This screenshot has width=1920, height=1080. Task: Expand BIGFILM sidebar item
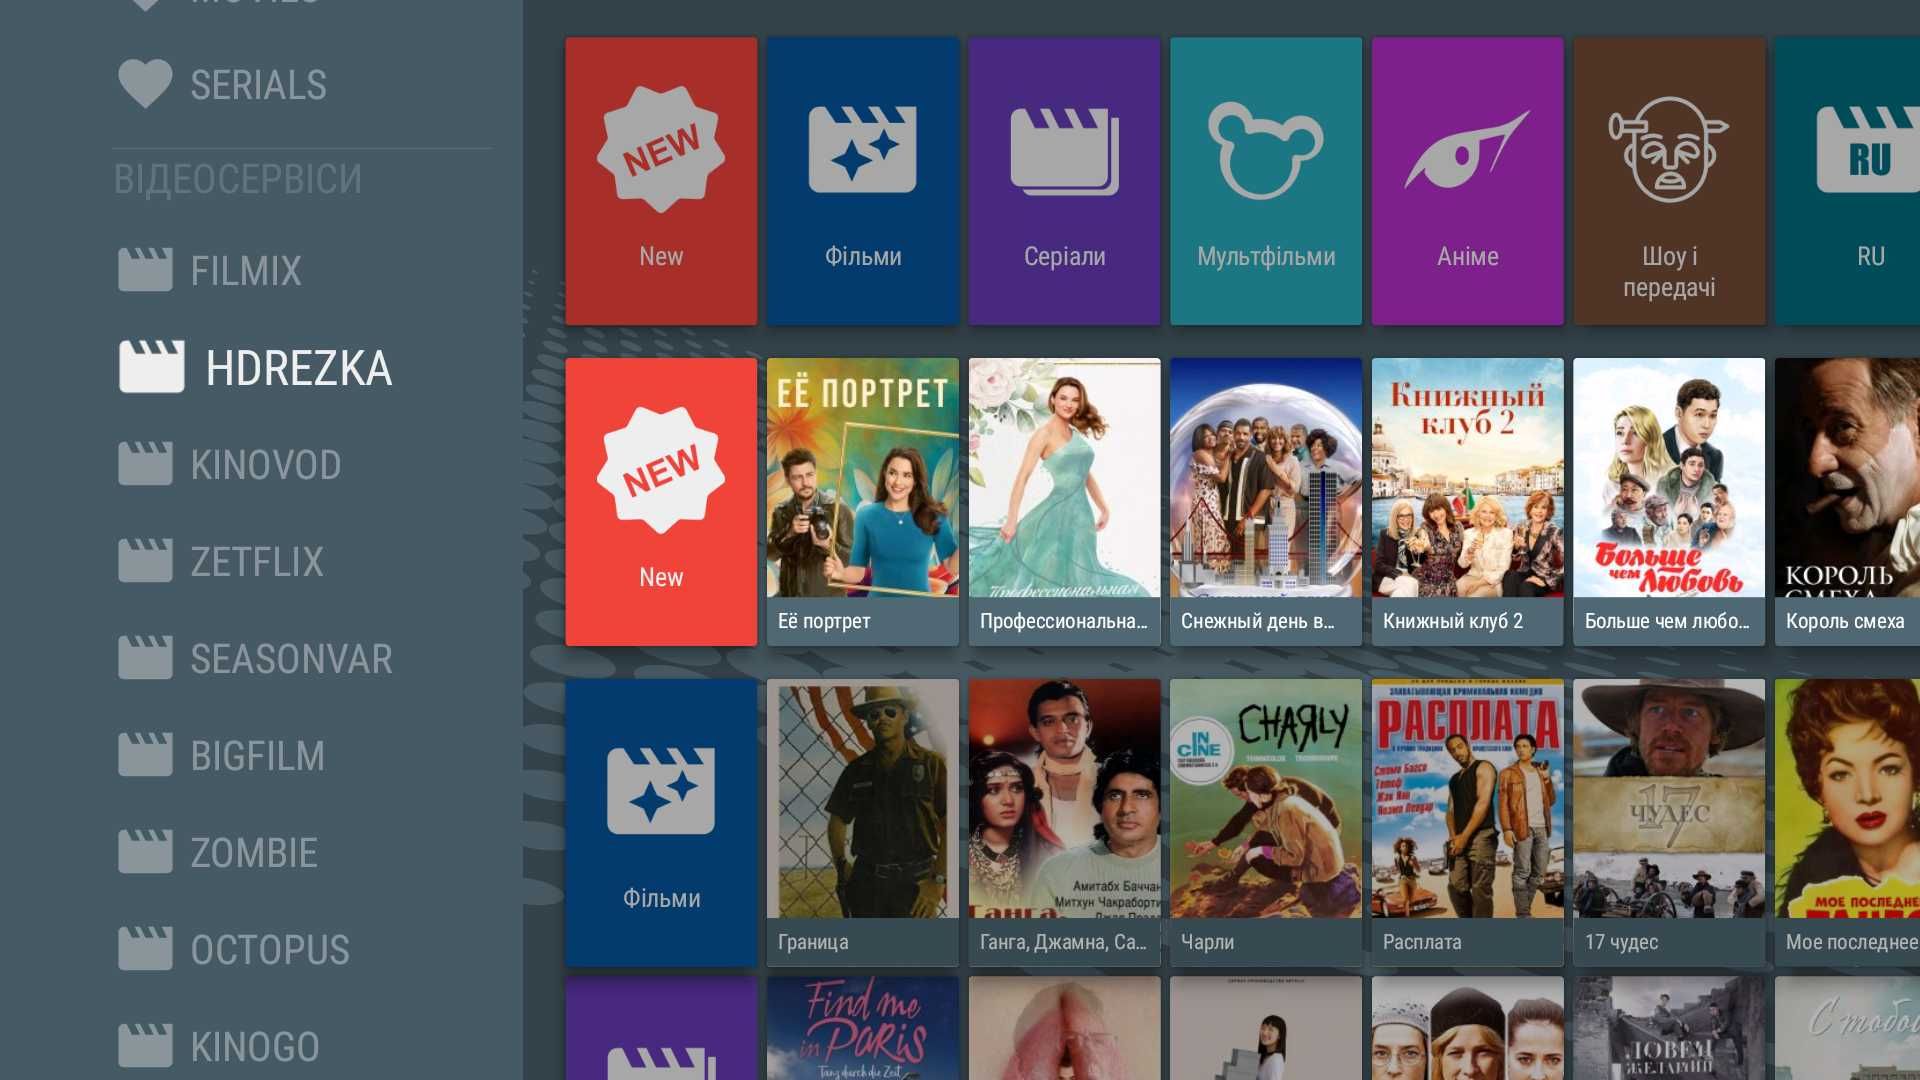260,756
